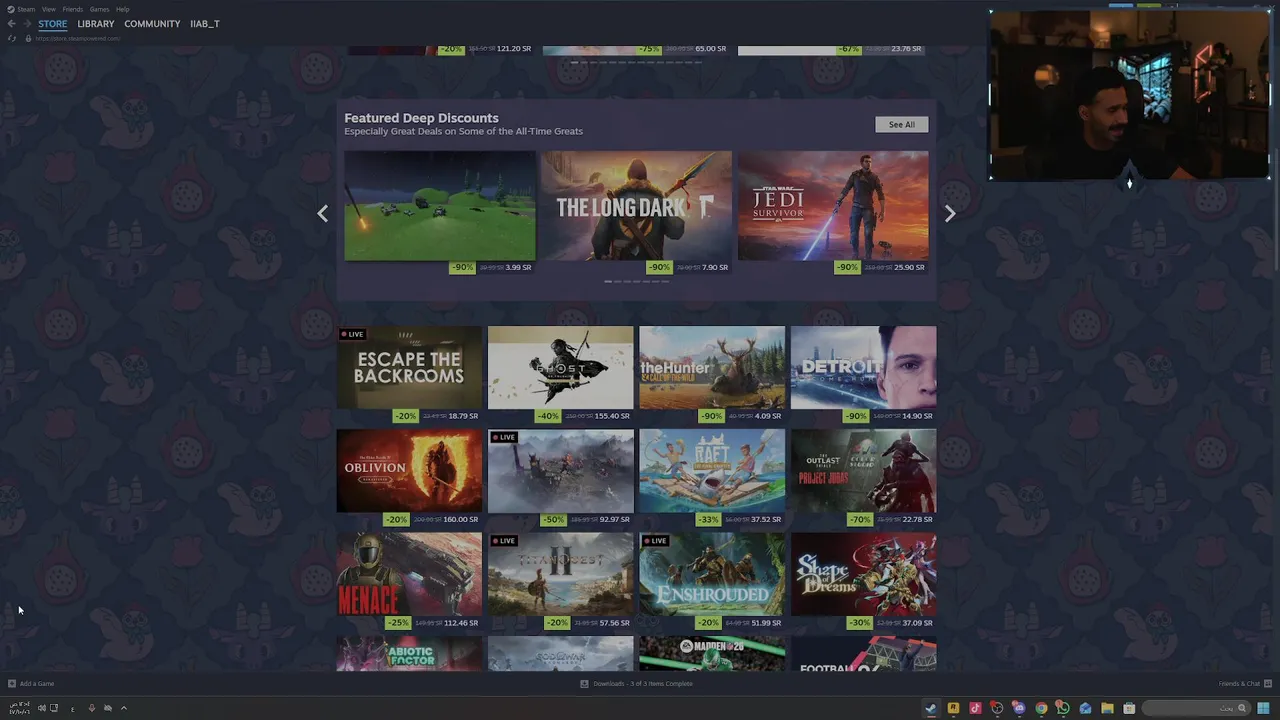Open The Long Dark deal
1280x720 pixels.
click(x=636, y=206)
